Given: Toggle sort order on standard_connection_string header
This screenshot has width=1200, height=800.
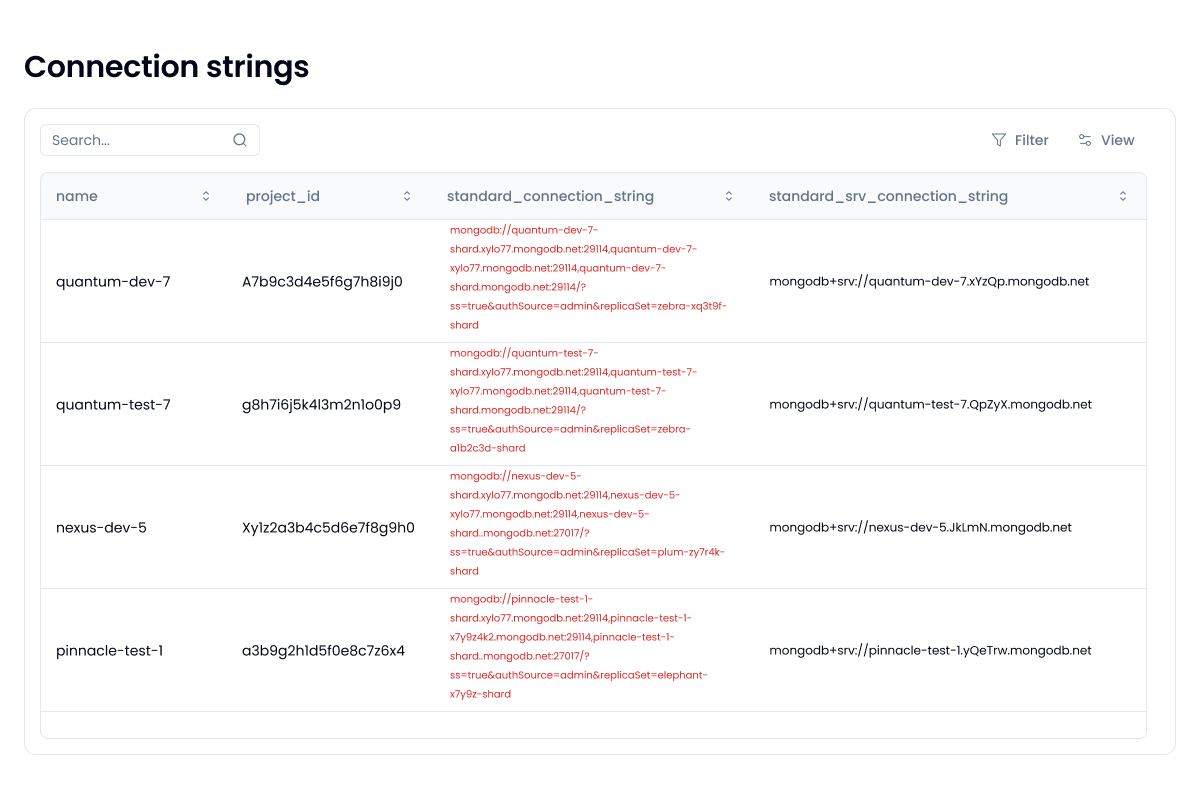Looking at the screenshot, I should click(550, 196).
